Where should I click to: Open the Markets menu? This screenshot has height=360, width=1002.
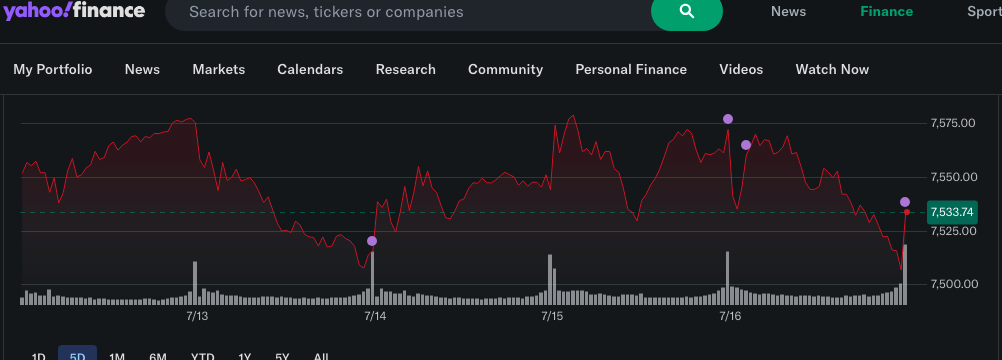click(x=219, y=70)
